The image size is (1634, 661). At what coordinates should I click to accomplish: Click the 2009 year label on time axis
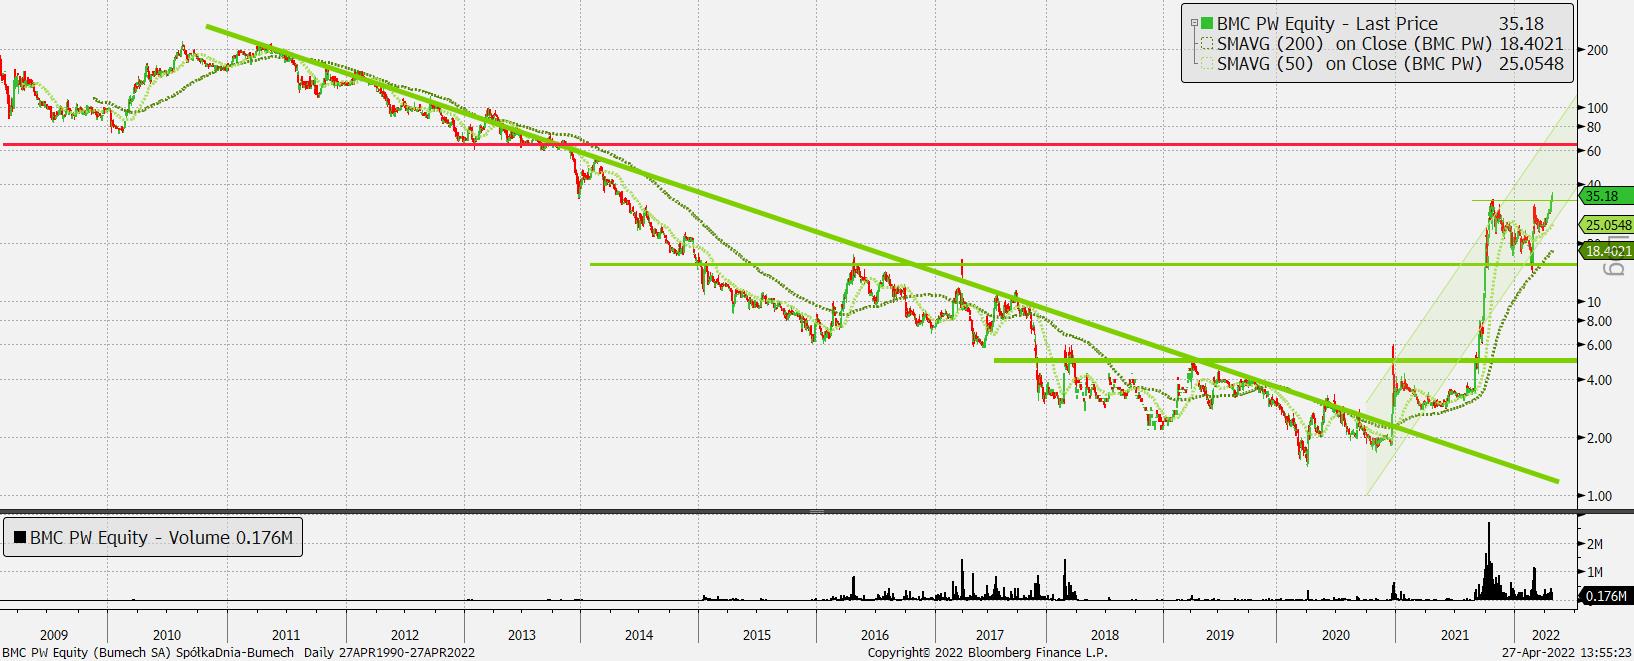pos(53,635)
